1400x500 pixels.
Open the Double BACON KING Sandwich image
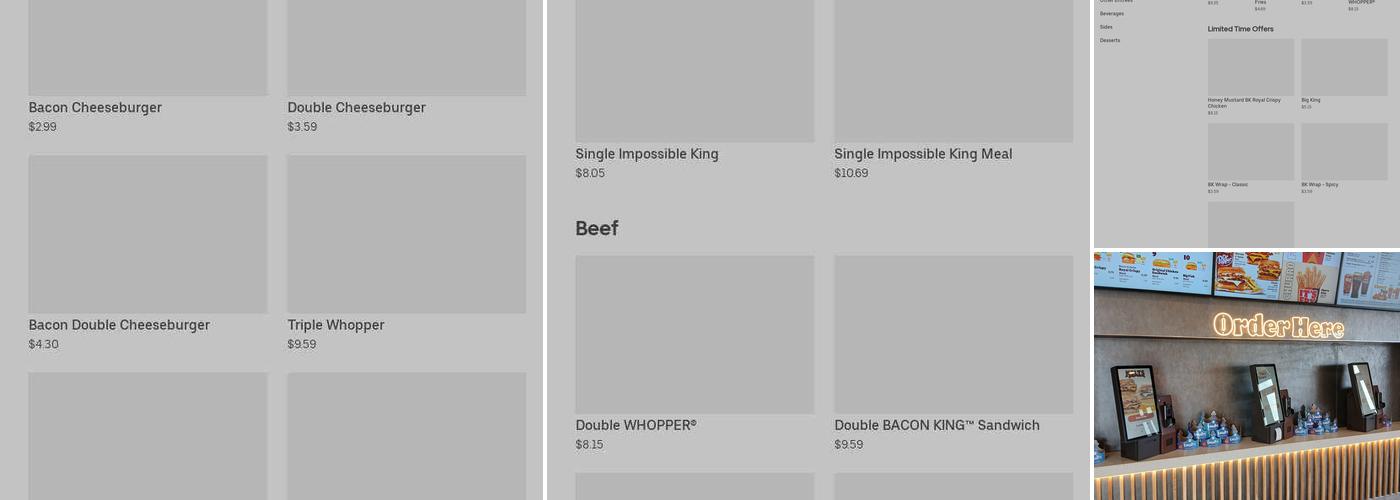pos(953,334)
